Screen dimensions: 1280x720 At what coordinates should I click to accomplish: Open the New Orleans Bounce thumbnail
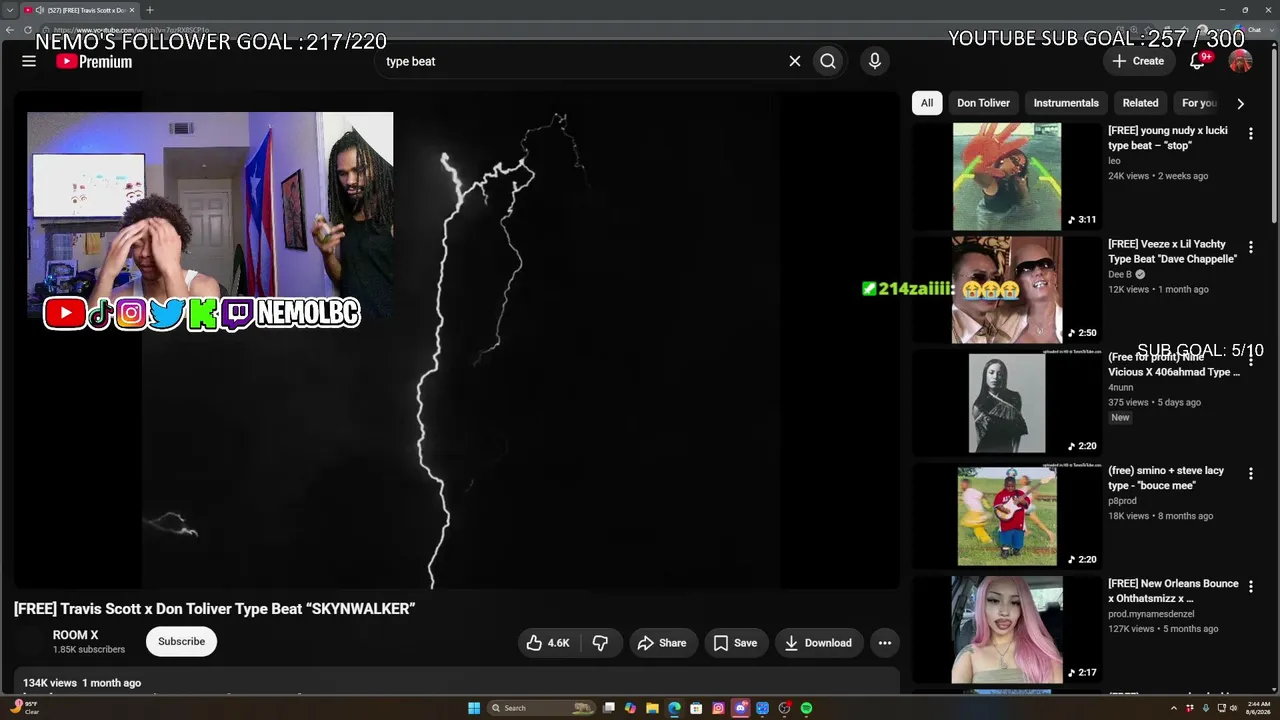click(1007, 630)
